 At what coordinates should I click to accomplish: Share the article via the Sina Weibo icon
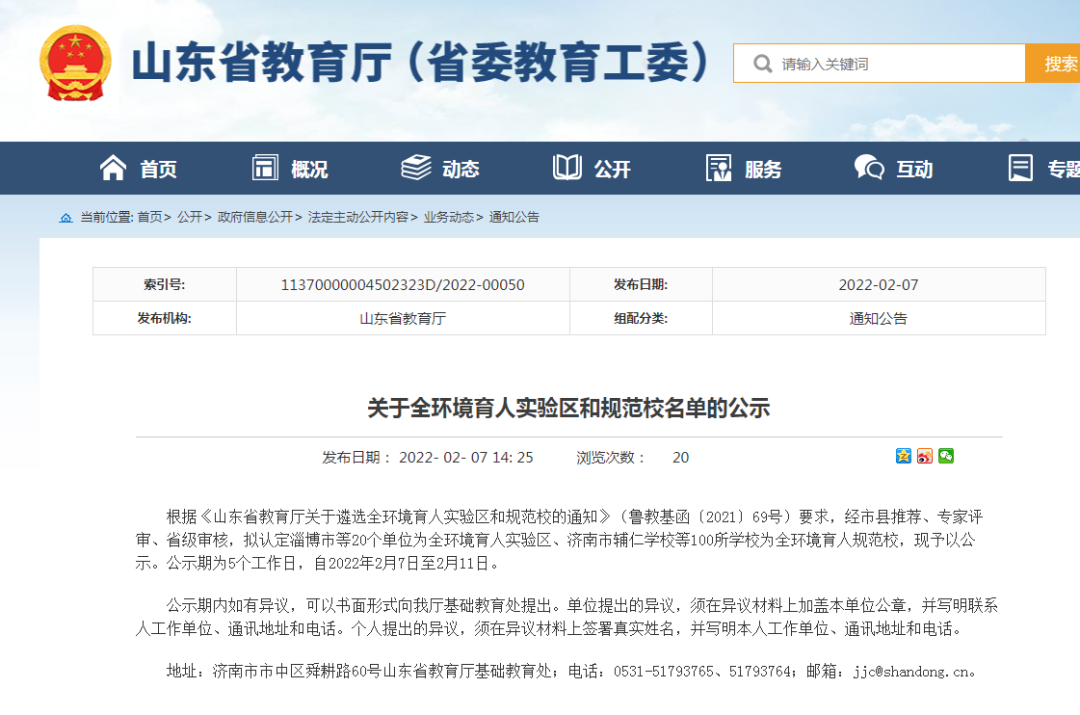click(925, 456)
